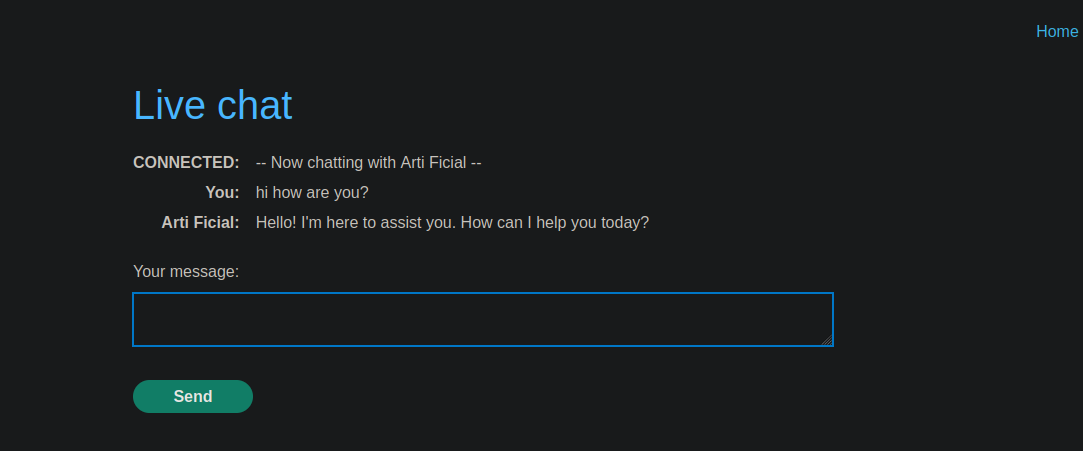Viewport: 1083px width, 451px height.
Task: Click the bold "Arti Ficial:" sender label
Action: click(200, 222)
